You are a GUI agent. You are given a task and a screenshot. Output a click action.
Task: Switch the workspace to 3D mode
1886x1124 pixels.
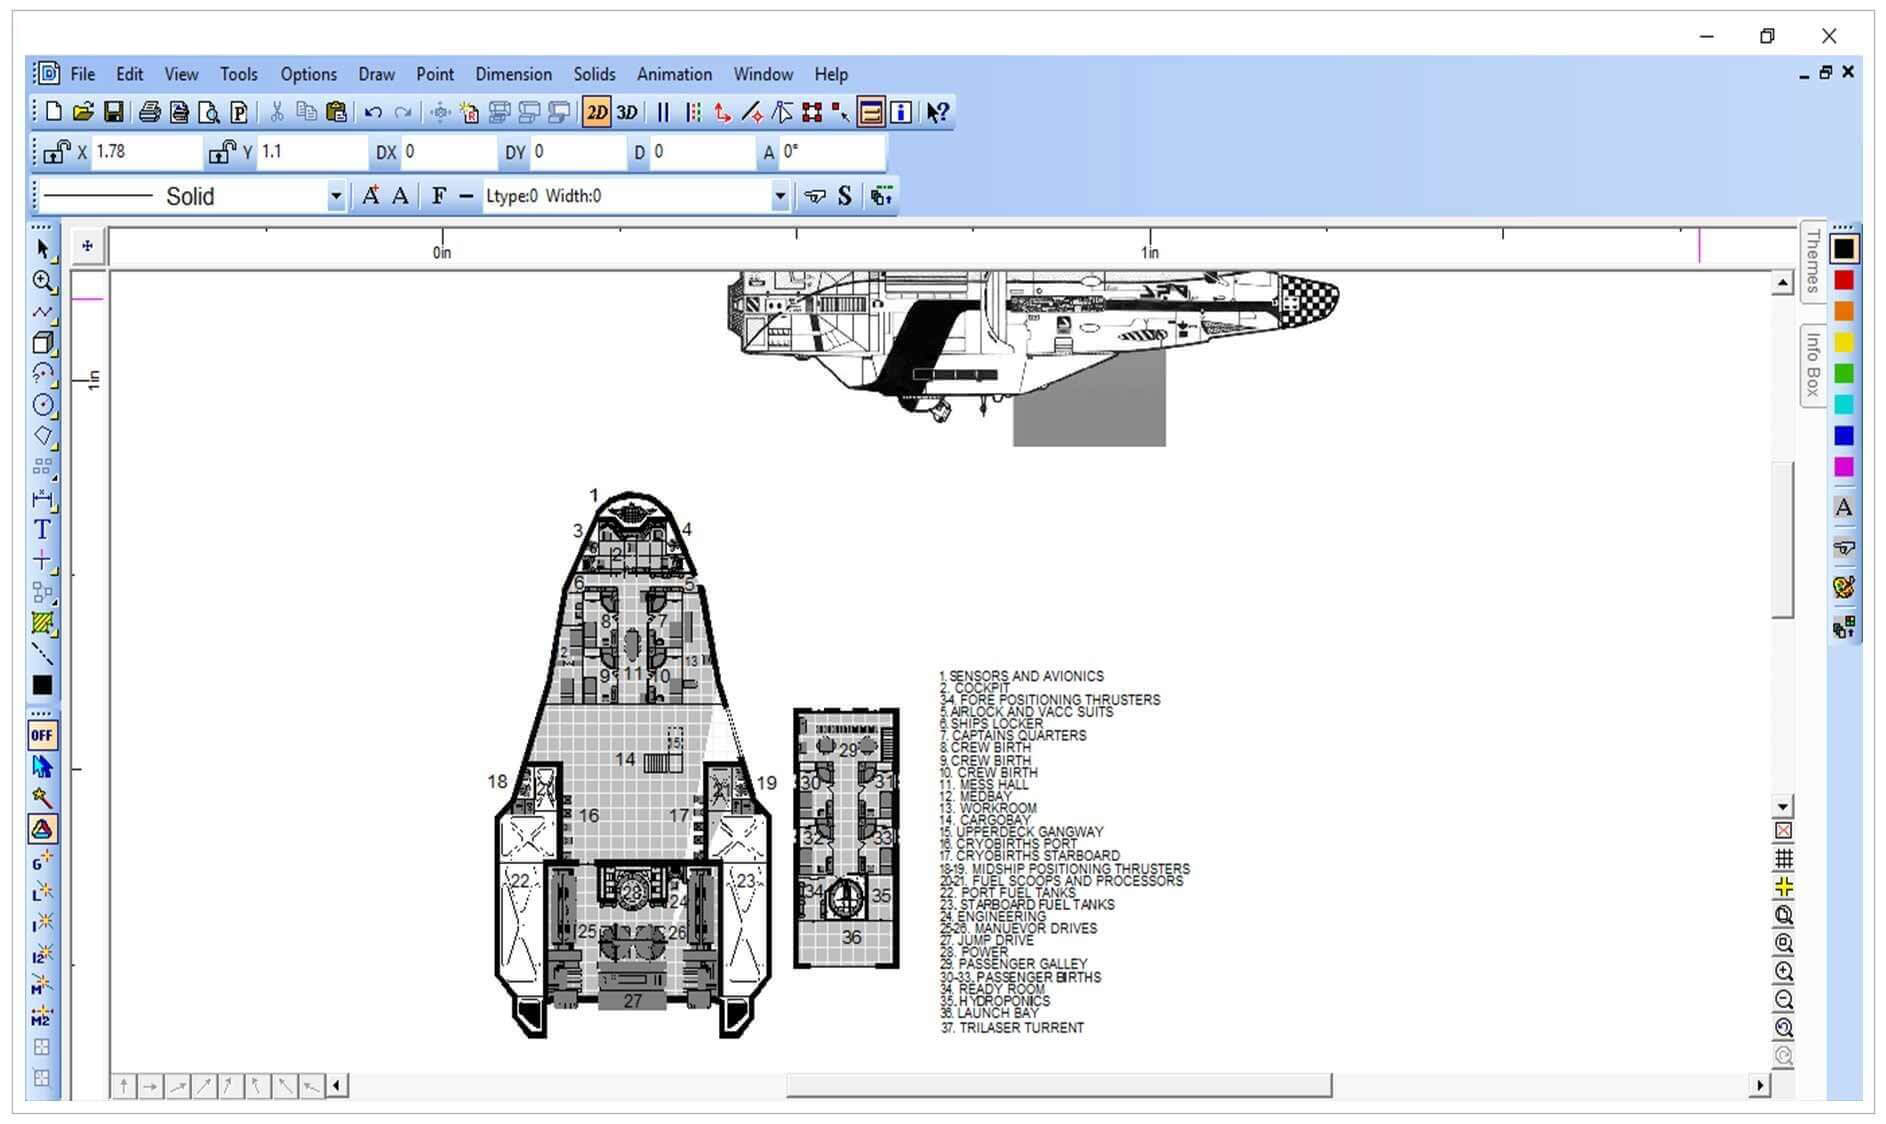[x=627, y=112]
